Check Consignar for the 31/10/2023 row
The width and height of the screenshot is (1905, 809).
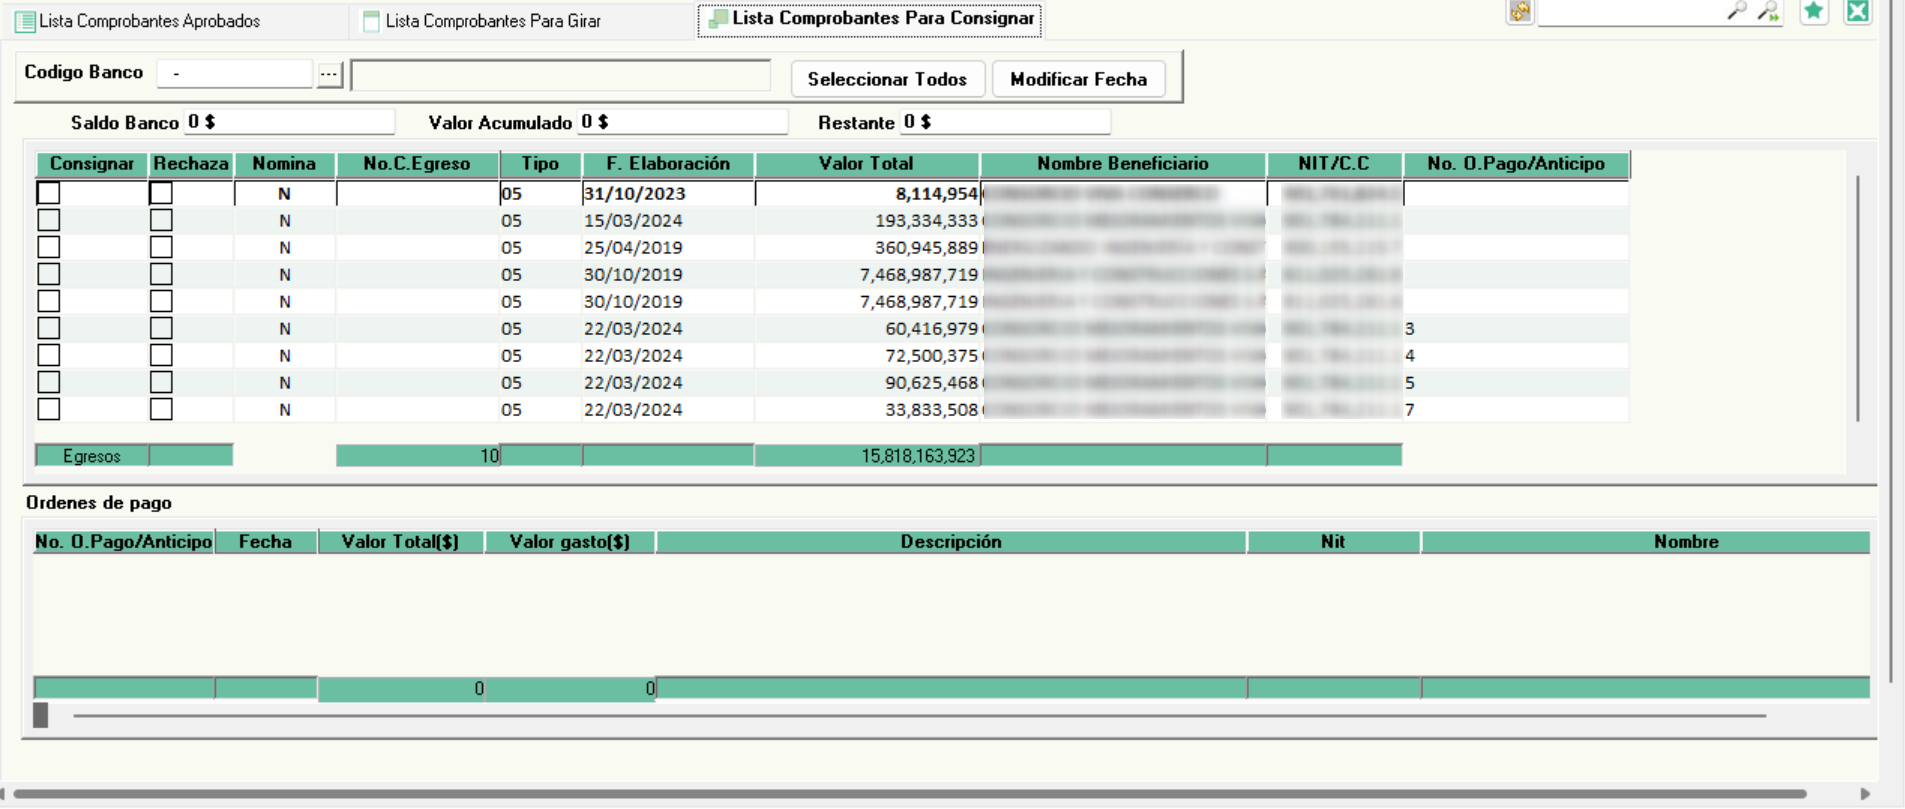[49, 193]
